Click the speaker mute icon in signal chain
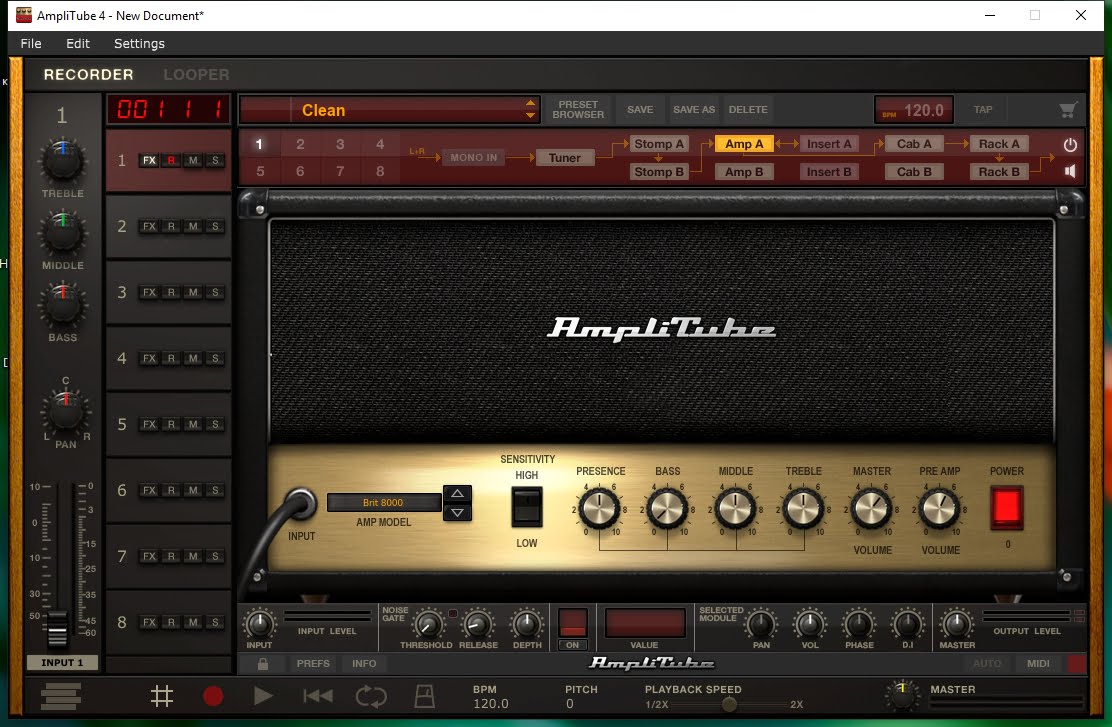The width and height of the screenshot is (1112, 727). (1070, 171)
